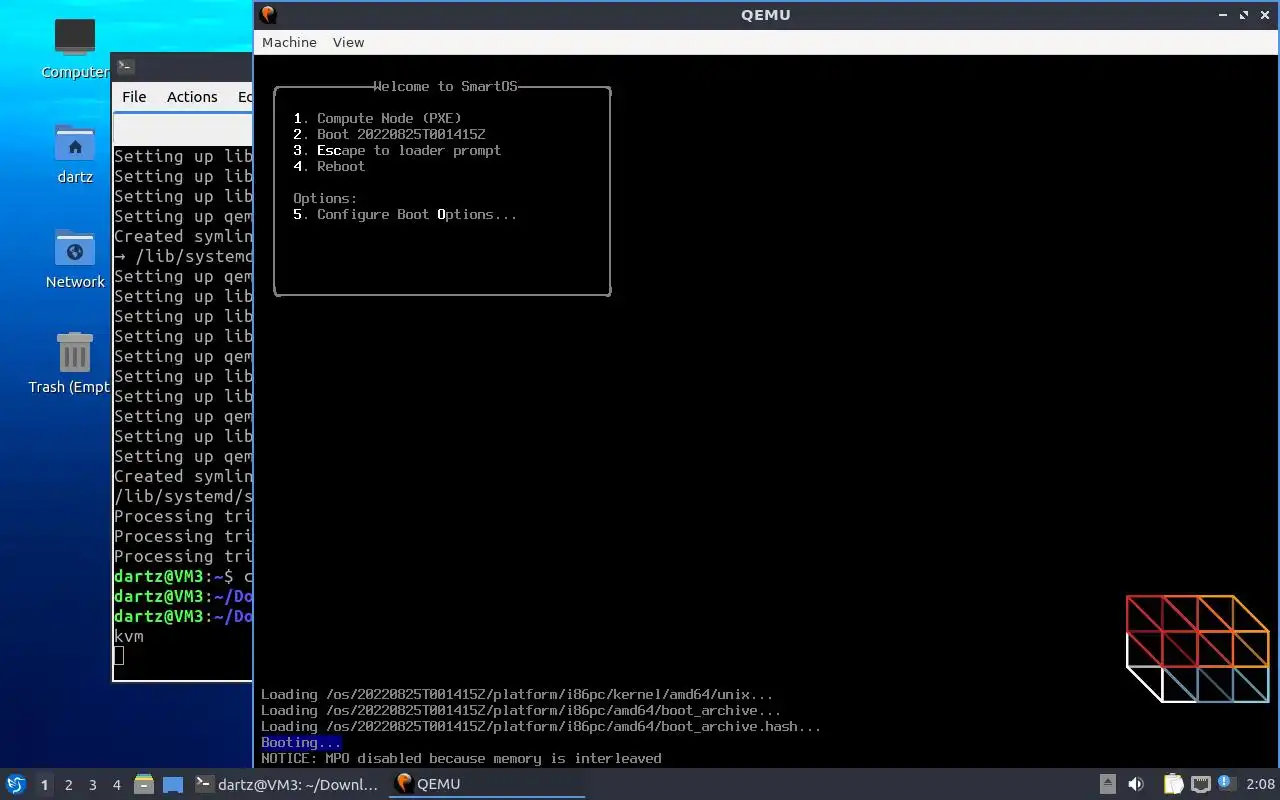Switch to the dartz@VM3 terminal taskbar entry
Image resolution: width=1280 pixels, height=800 pixels.
click(x=287, y=784)
